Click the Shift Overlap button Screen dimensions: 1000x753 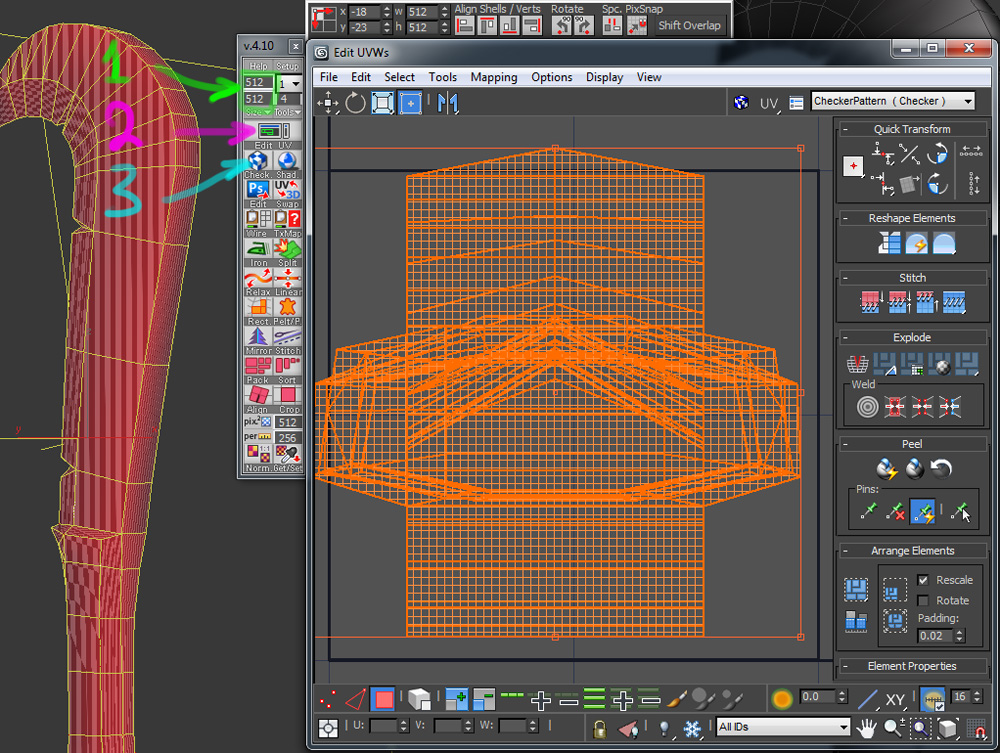pos(689,26)
